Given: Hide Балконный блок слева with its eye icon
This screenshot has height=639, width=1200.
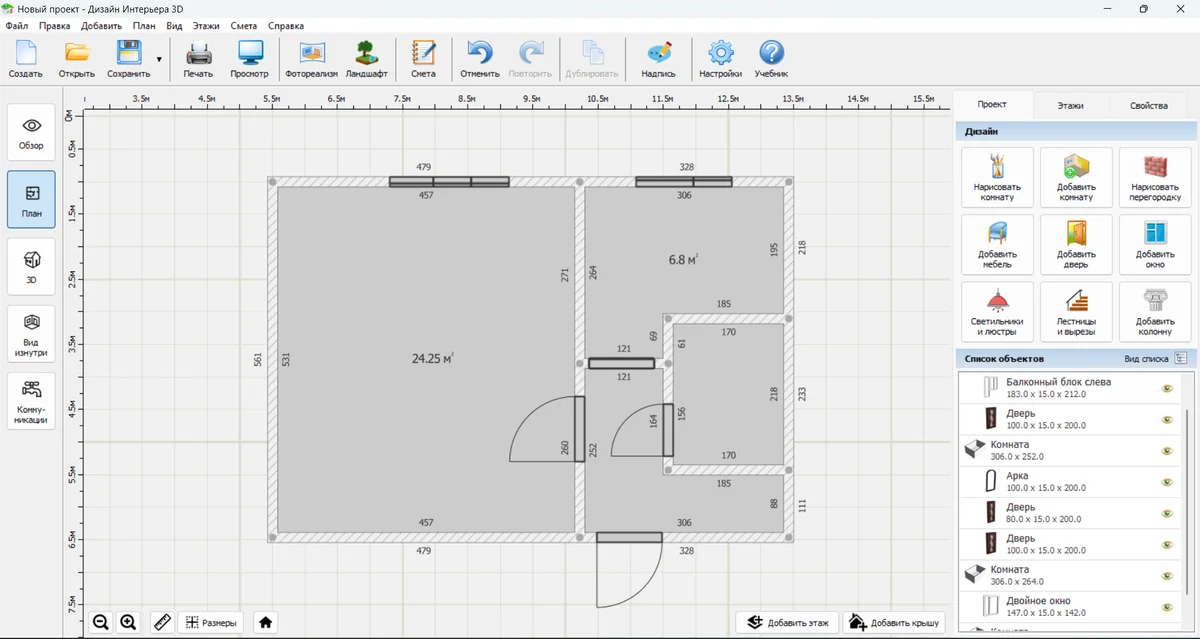Looking at the screenshot, I should 1166,389.
